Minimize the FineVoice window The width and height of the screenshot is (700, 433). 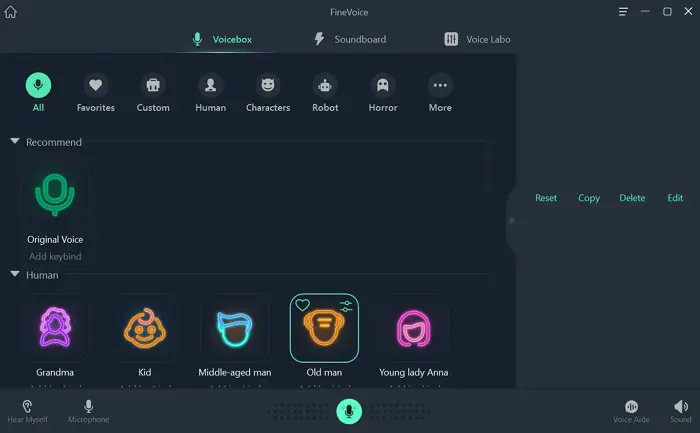coord(645,12)
